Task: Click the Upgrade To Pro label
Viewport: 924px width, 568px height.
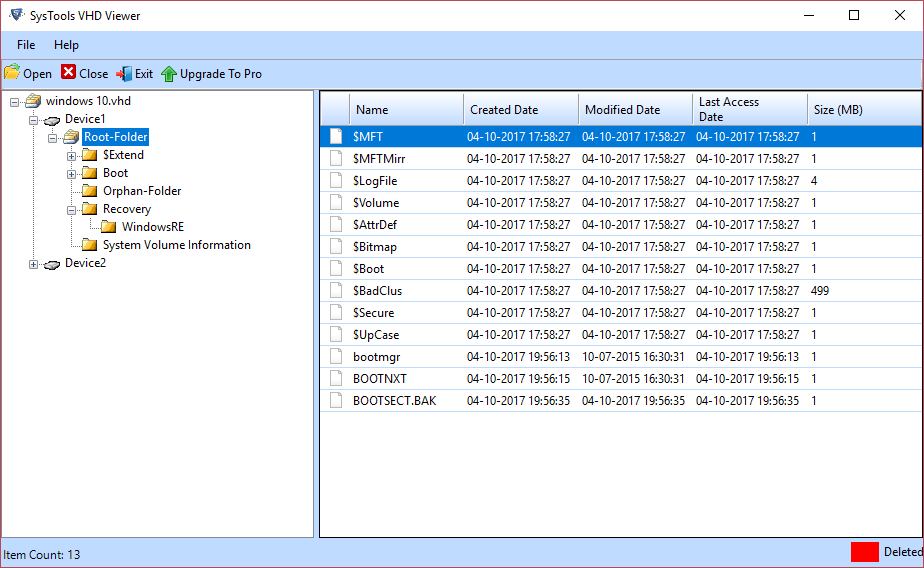Action: click(x=221, y=74)
